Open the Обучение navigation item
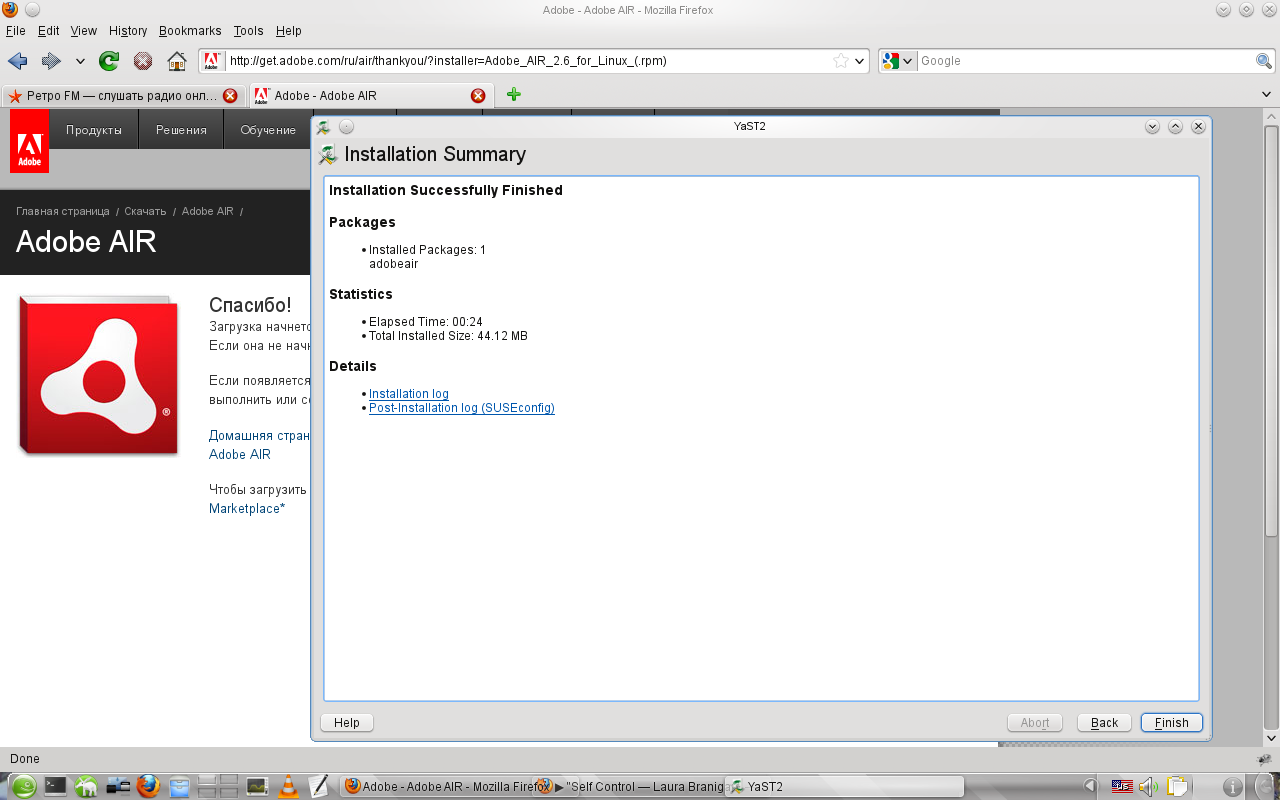Screen dimensions: 1280x800 click(x=268, y=130)
